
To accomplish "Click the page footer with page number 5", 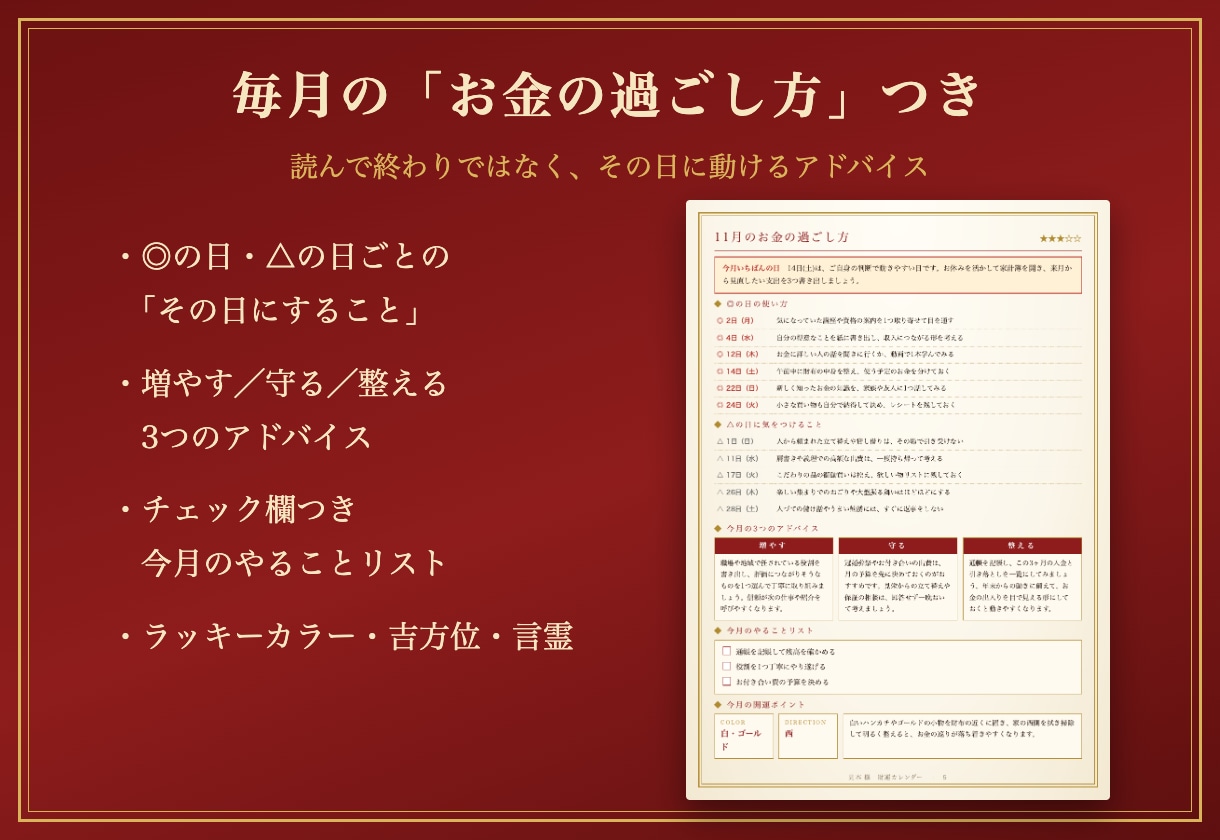I will (x=897, y=777).
